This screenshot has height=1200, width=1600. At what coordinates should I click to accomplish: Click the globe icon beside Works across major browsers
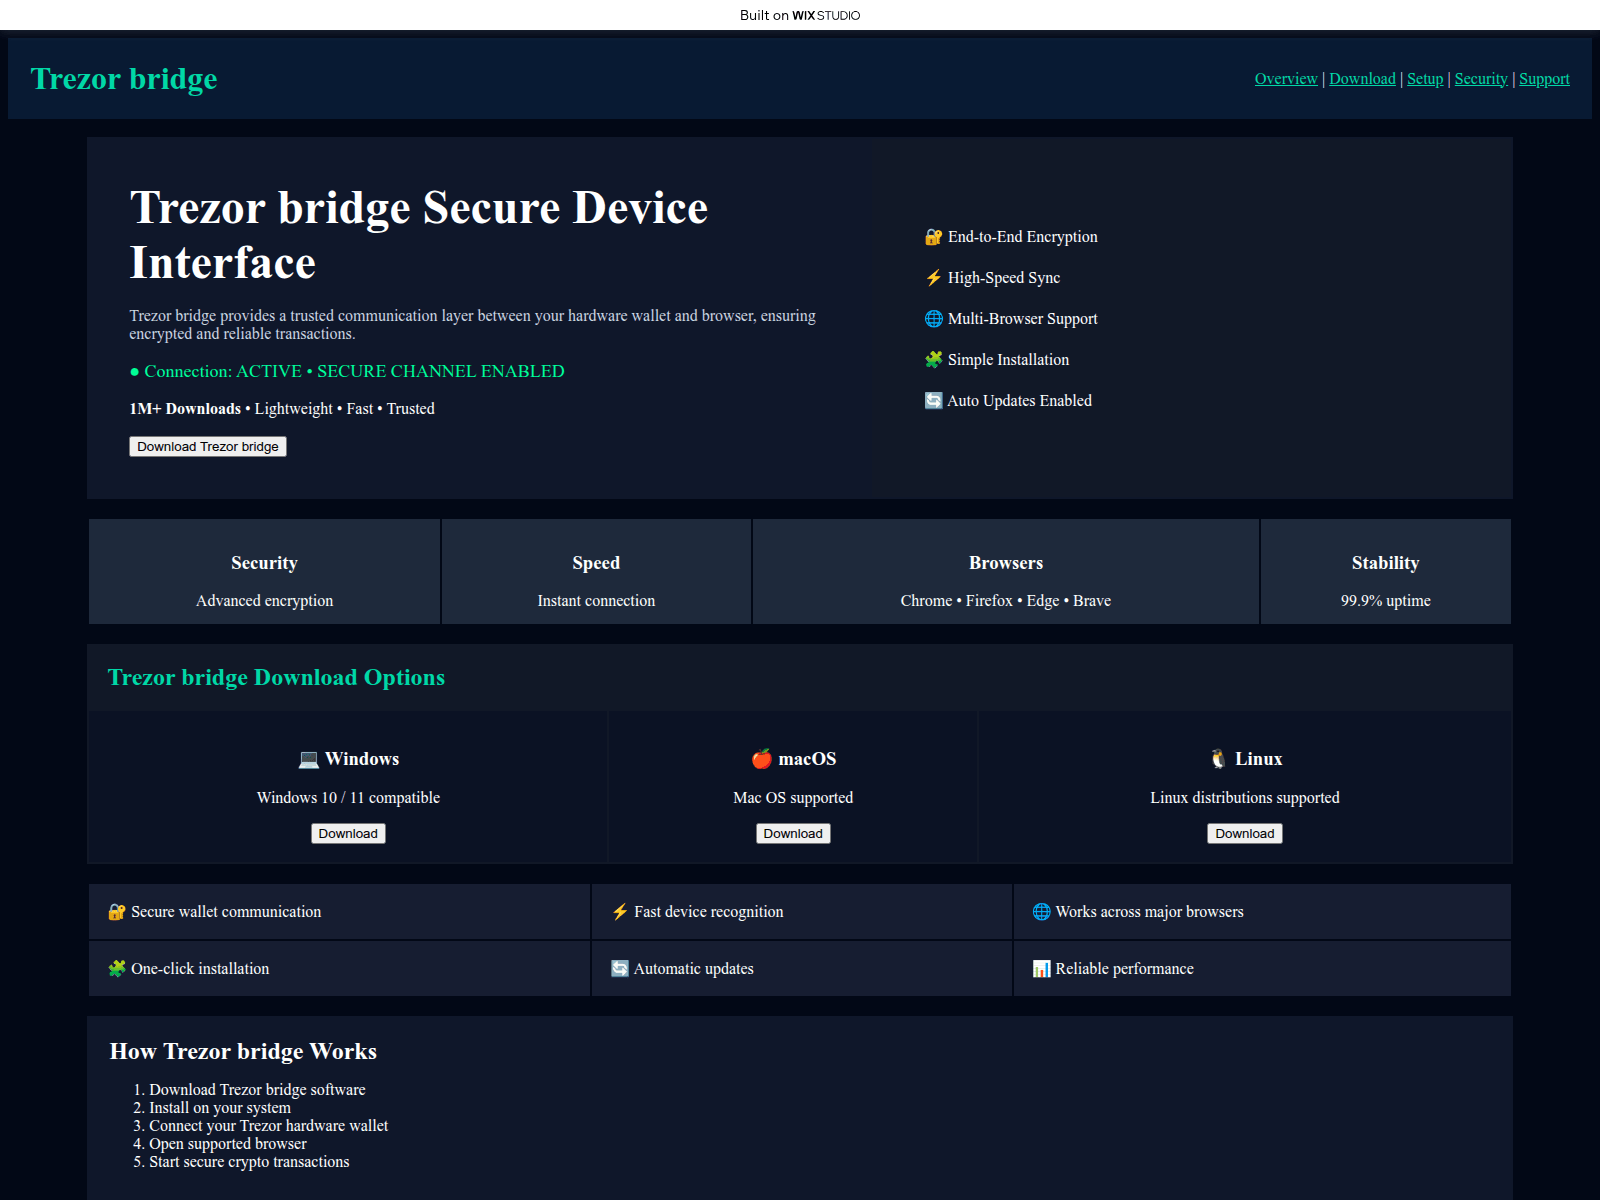(1042, 912)
